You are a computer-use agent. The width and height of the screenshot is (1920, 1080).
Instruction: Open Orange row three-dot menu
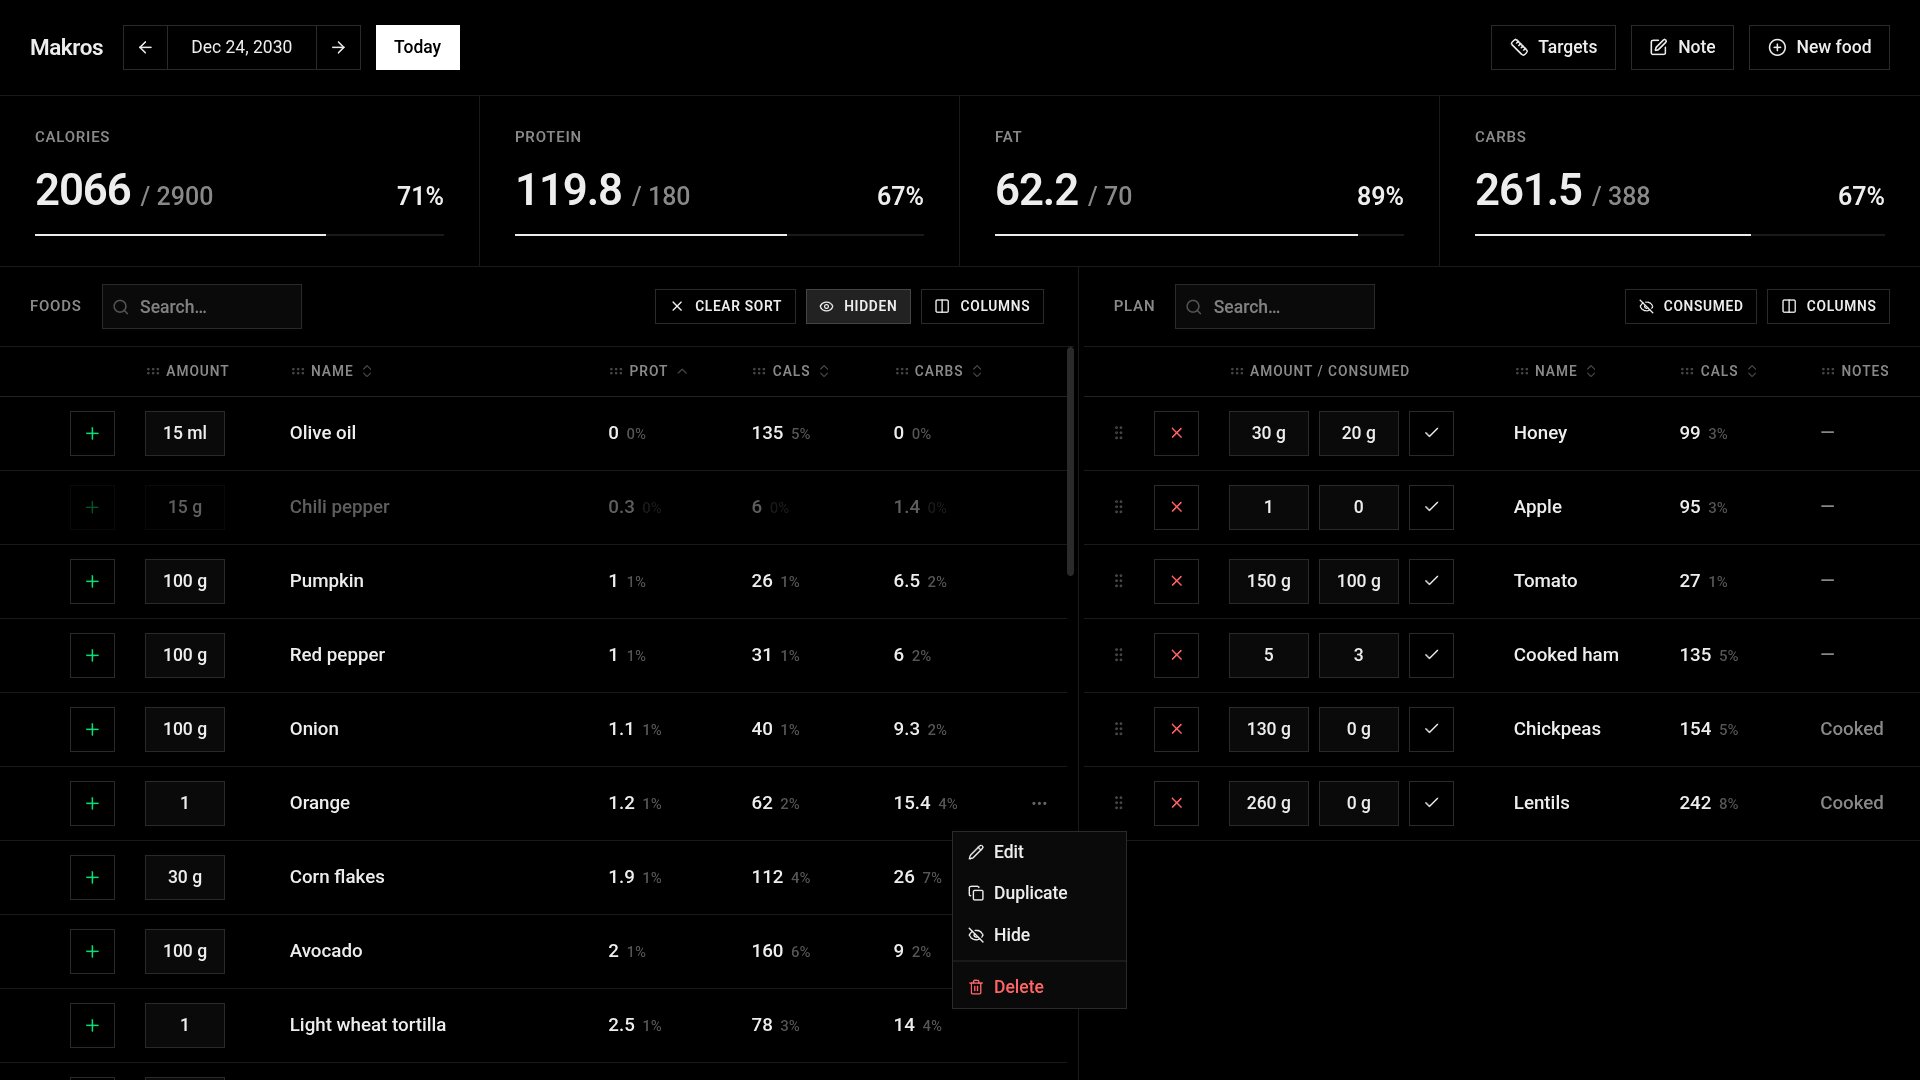point(1039,803)
